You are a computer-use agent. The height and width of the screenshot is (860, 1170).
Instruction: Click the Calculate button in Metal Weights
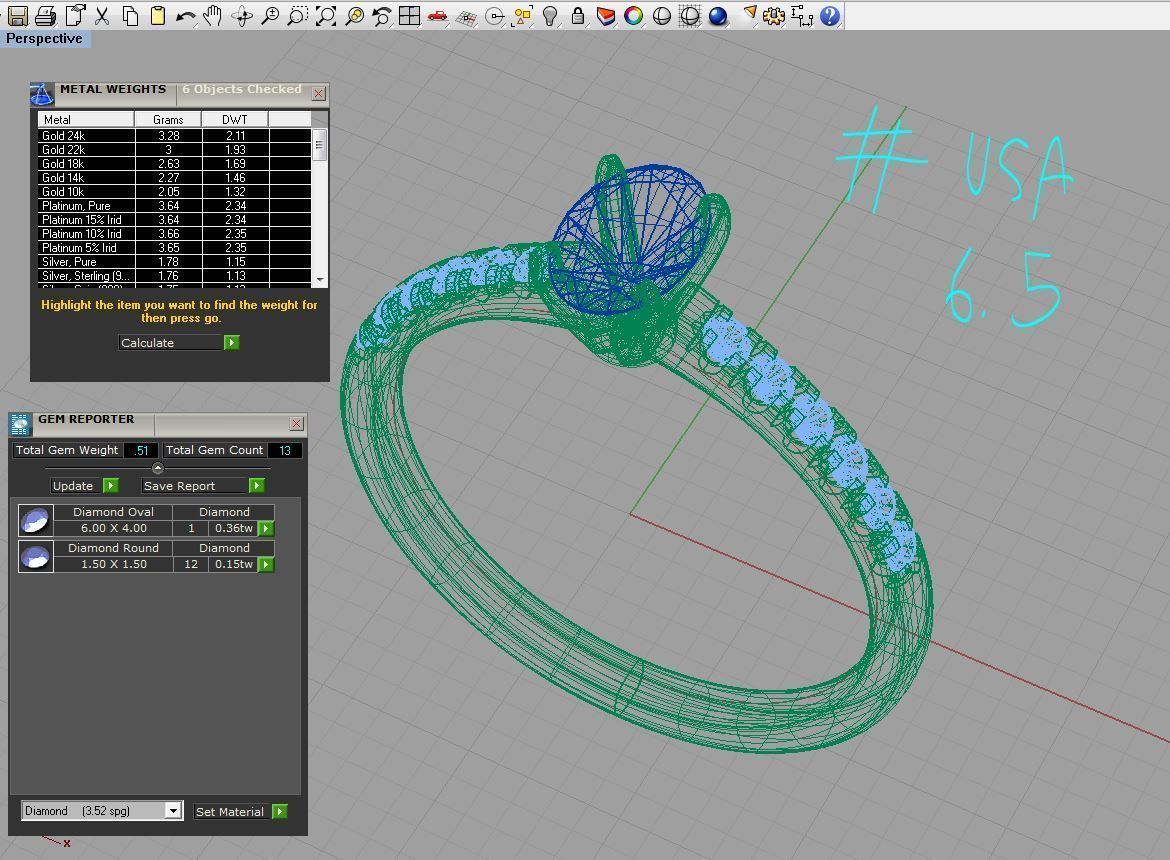[x=171, y=342]
